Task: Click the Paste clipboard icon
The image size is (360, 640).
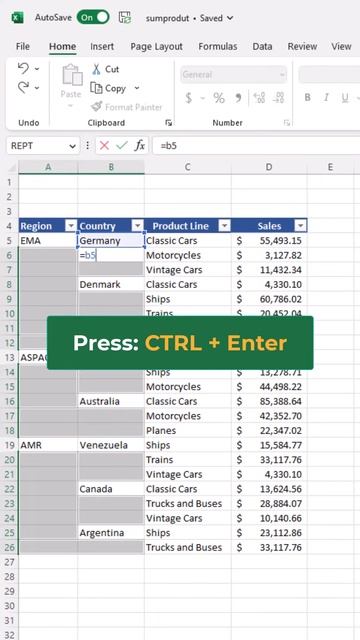Action: (x=72, y=75)
